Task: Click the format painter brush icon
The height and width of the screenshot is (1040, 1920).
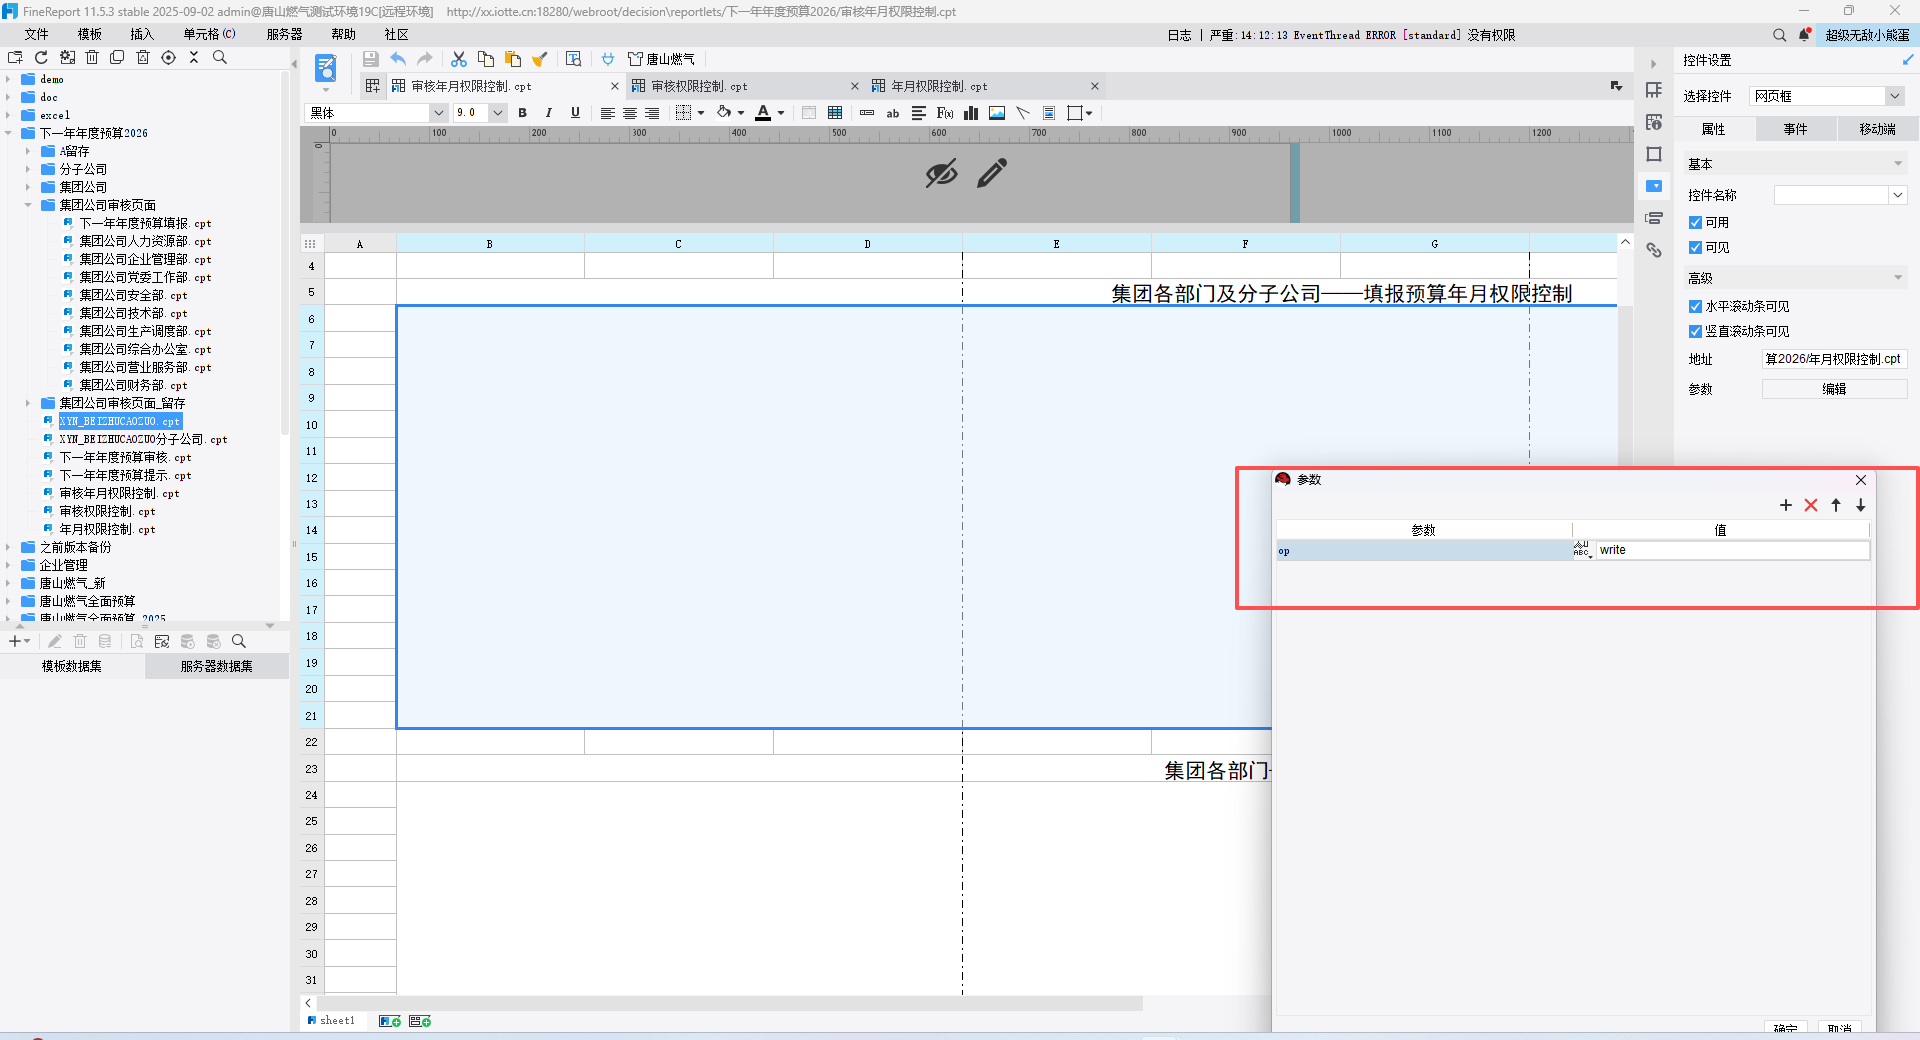Action: (540, 60)
